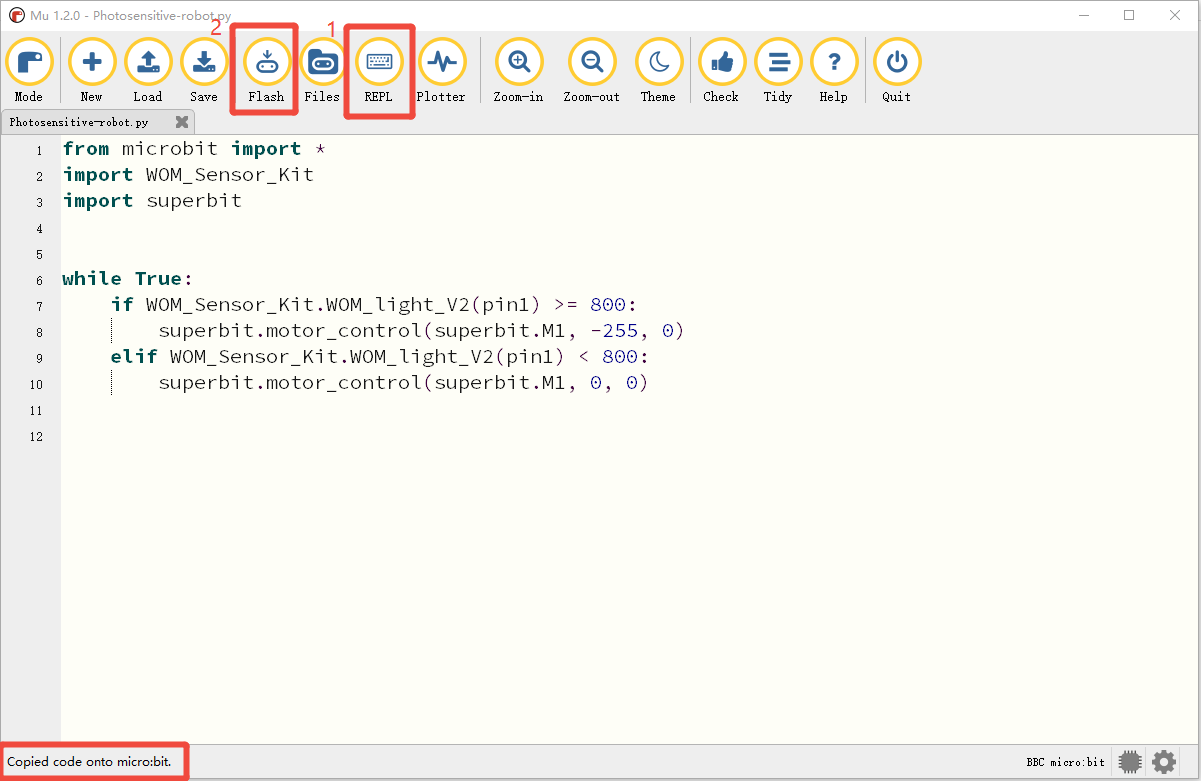
Task: Flash code onto the micro:bit
Action: pyautogui.click(x=266, y=71)
